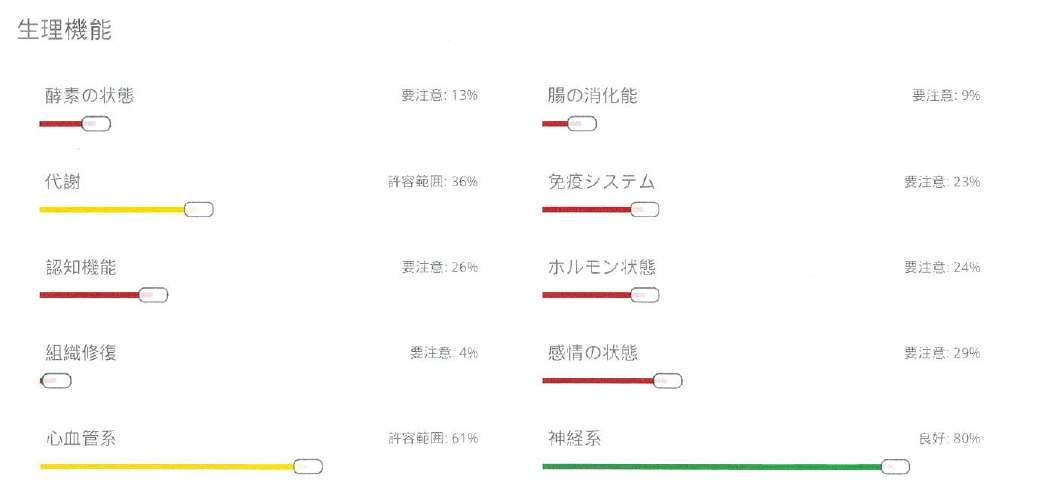Click the 免疫システム slider handle
This screenshot has height=503, width=1043.
[x=645, y=210]
